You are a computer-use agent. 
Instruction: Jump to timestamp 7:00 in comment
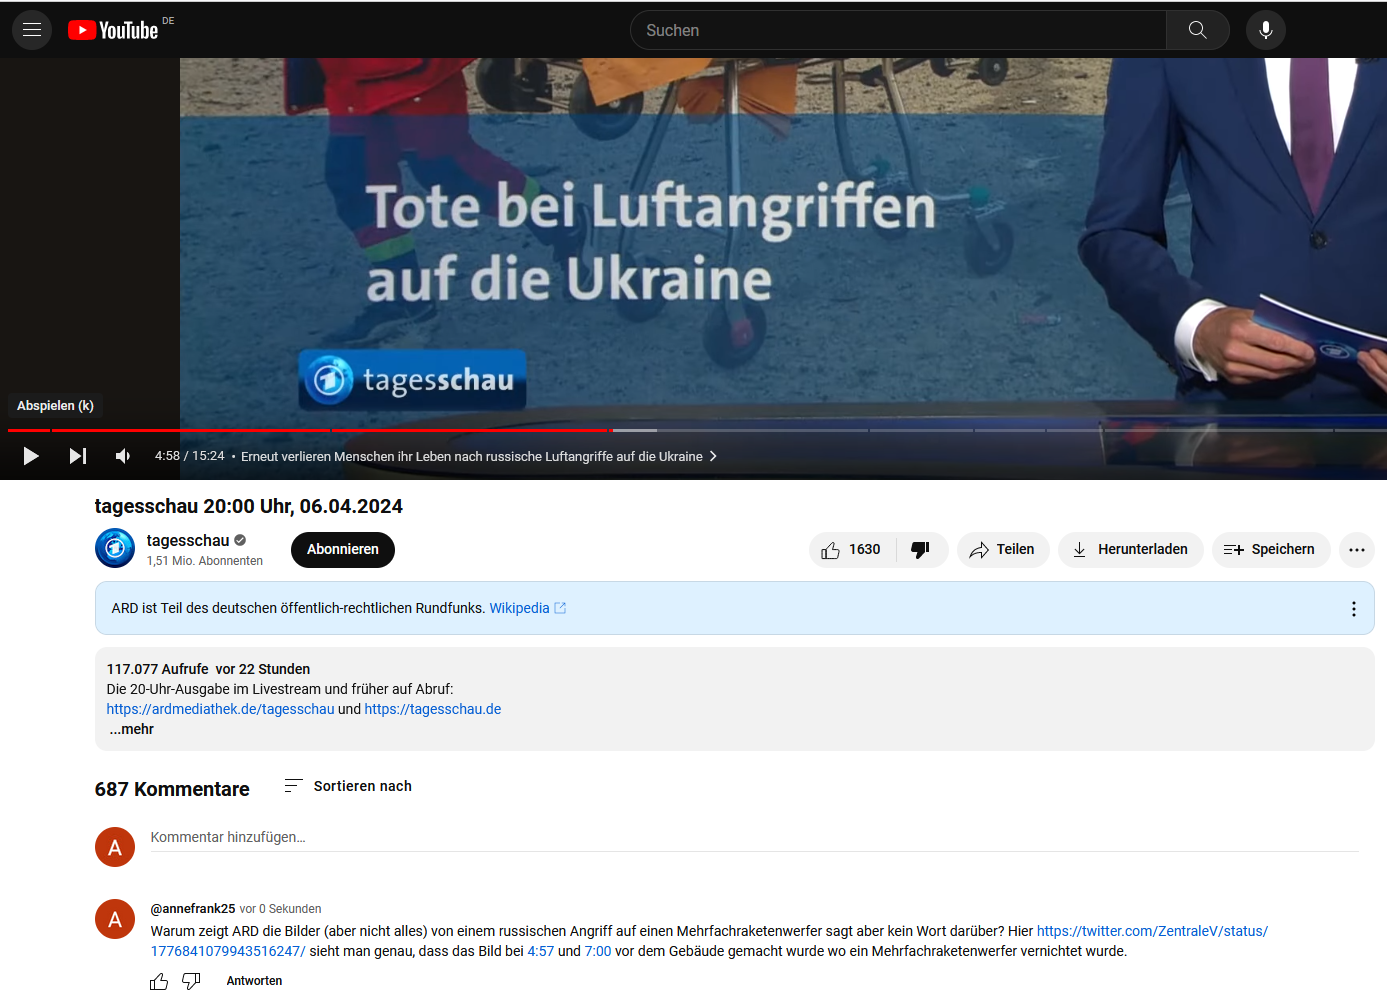click(598, 951)
